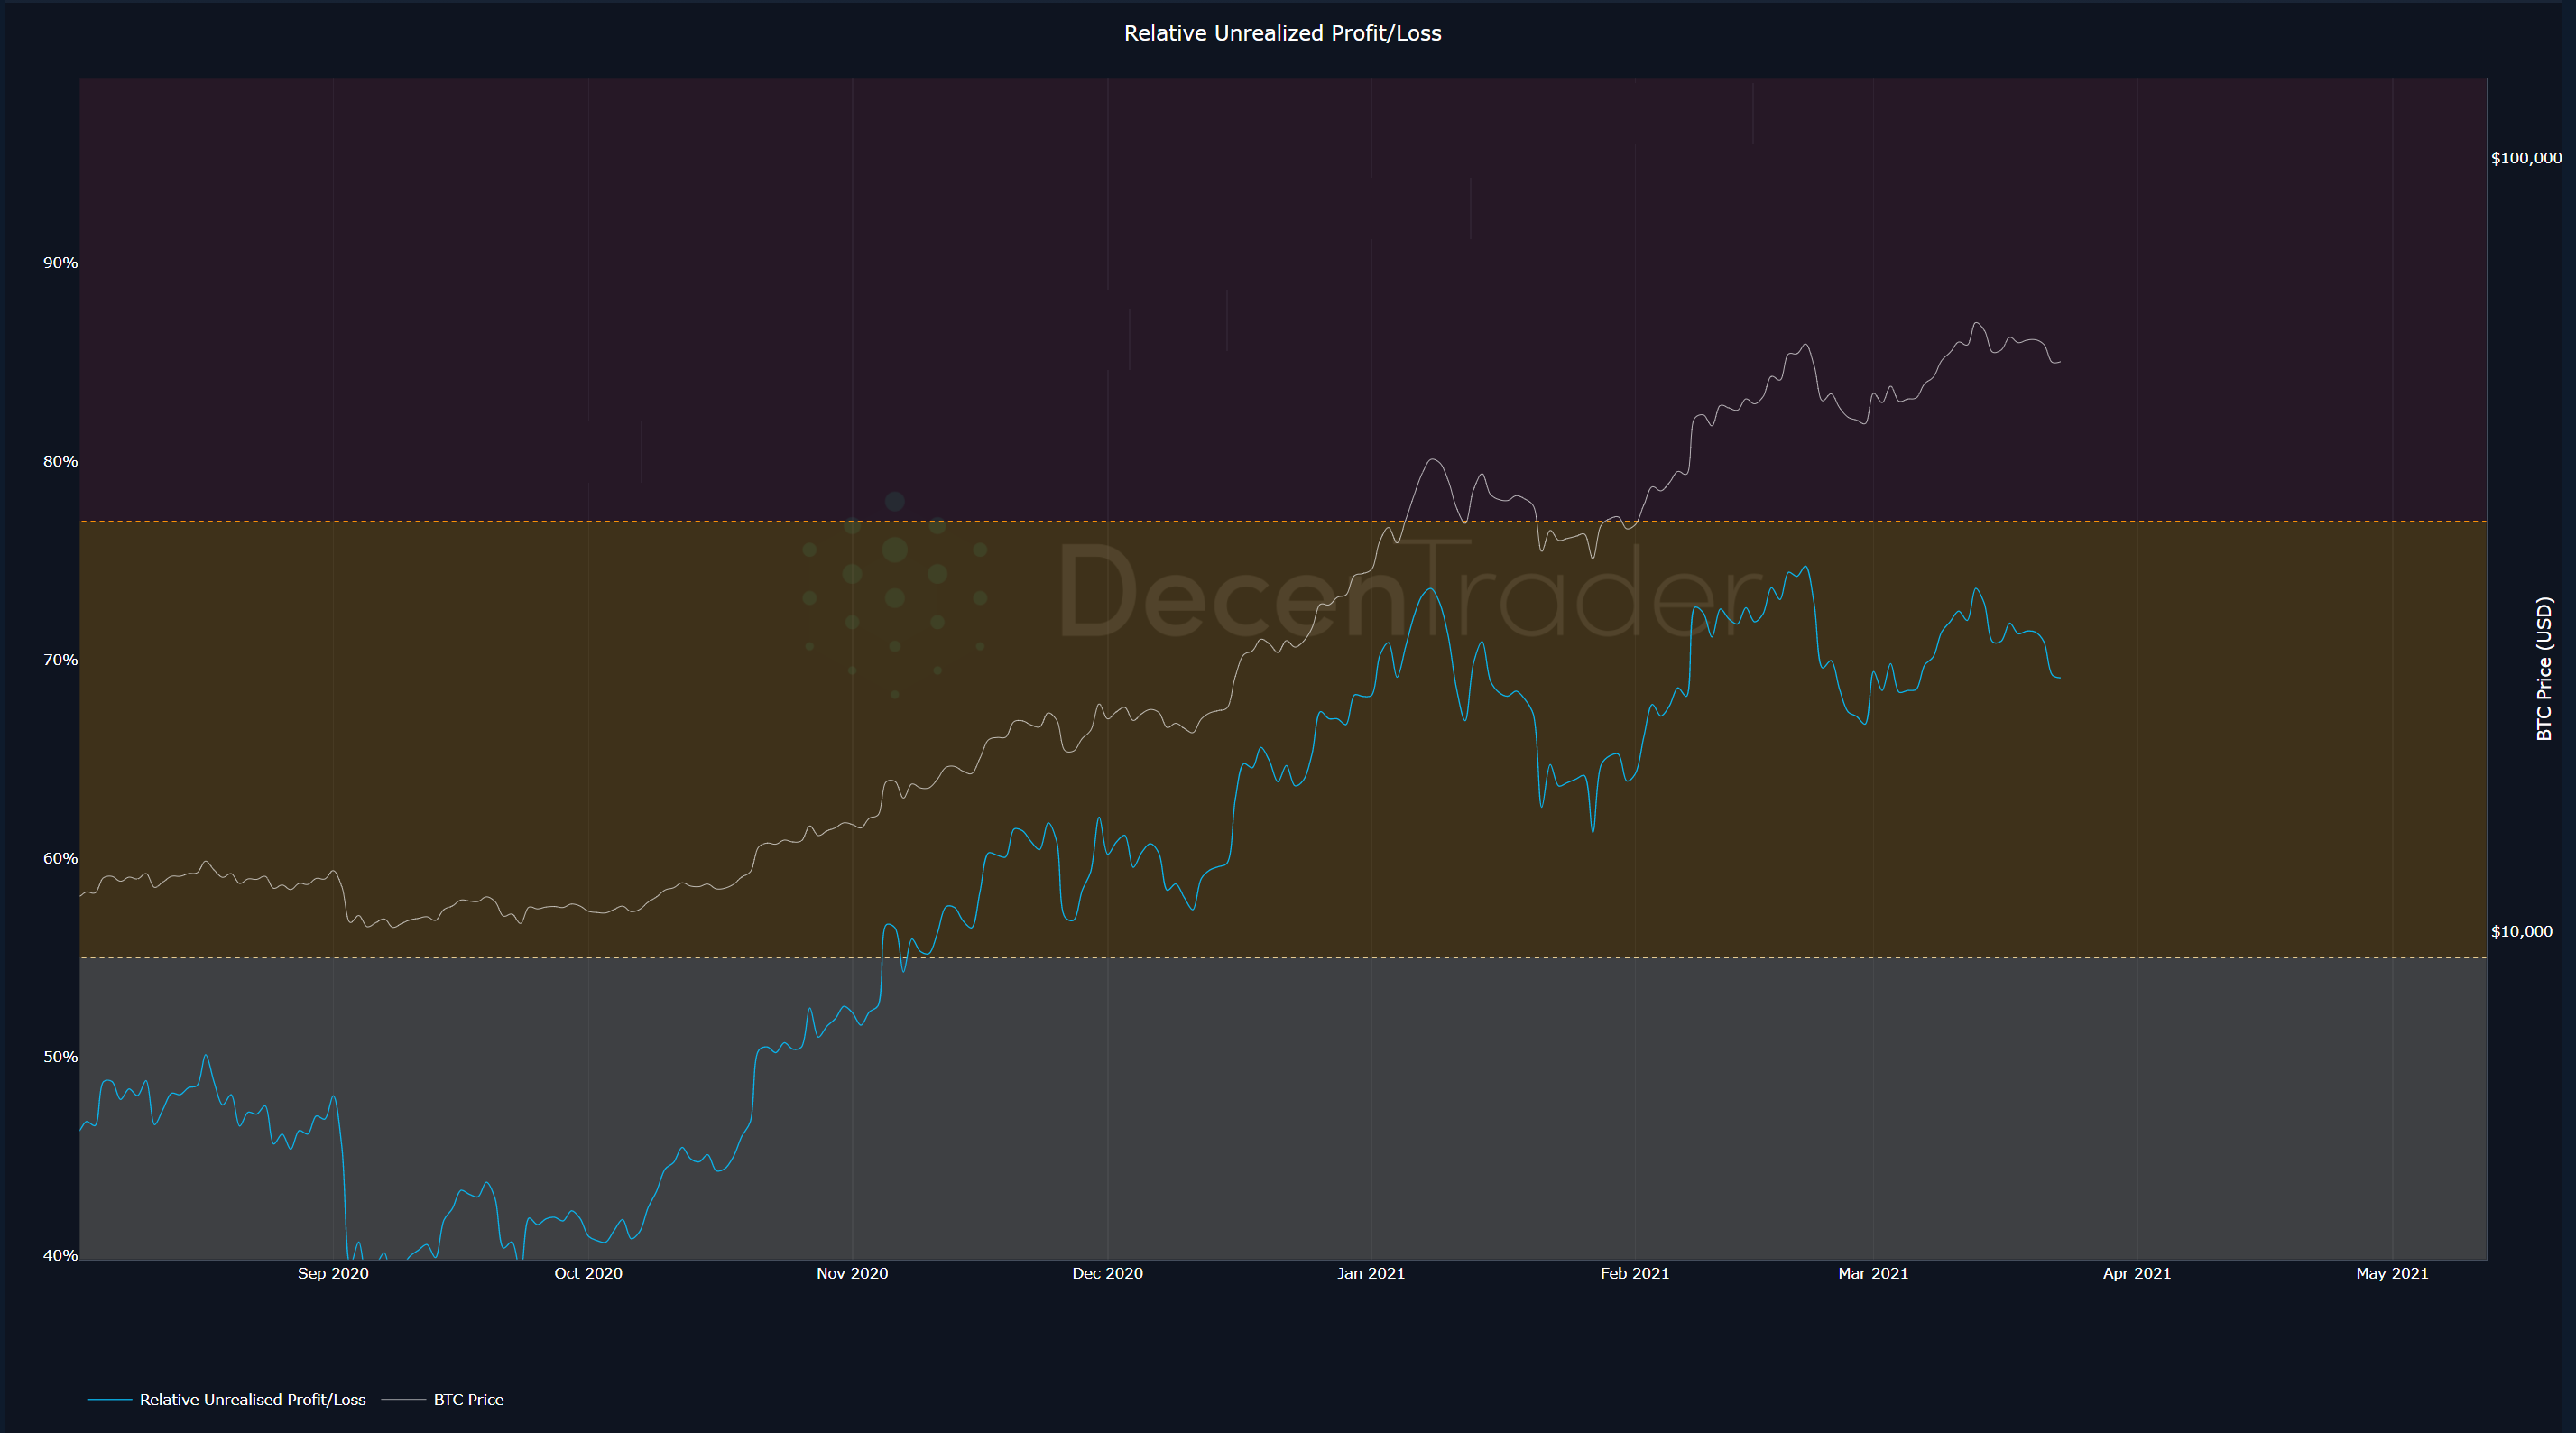Click the 90% y-axis tick label
The width and height of the screenshot is (2576, 1433).
(60, 262)
